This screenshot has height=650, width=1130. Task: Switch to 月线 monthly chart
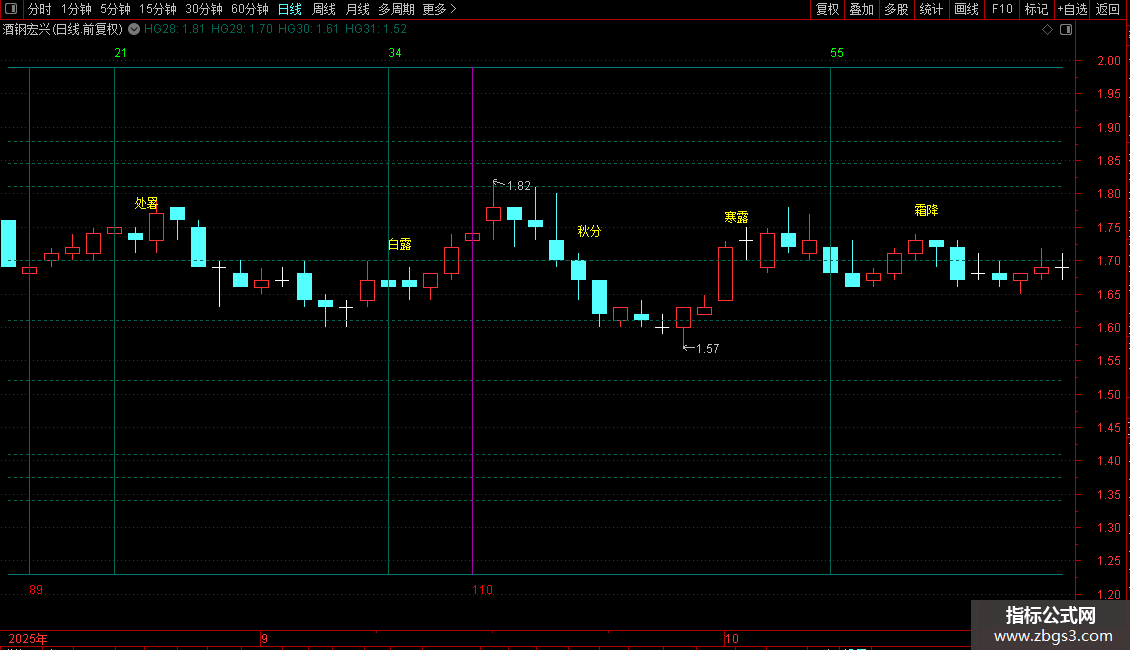[357, 9]
